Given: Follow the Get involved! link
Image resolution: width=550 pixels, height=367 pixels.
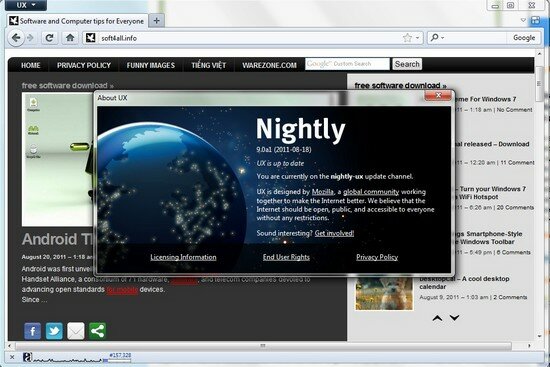Looking at the screenshot, I should (334, 233).
